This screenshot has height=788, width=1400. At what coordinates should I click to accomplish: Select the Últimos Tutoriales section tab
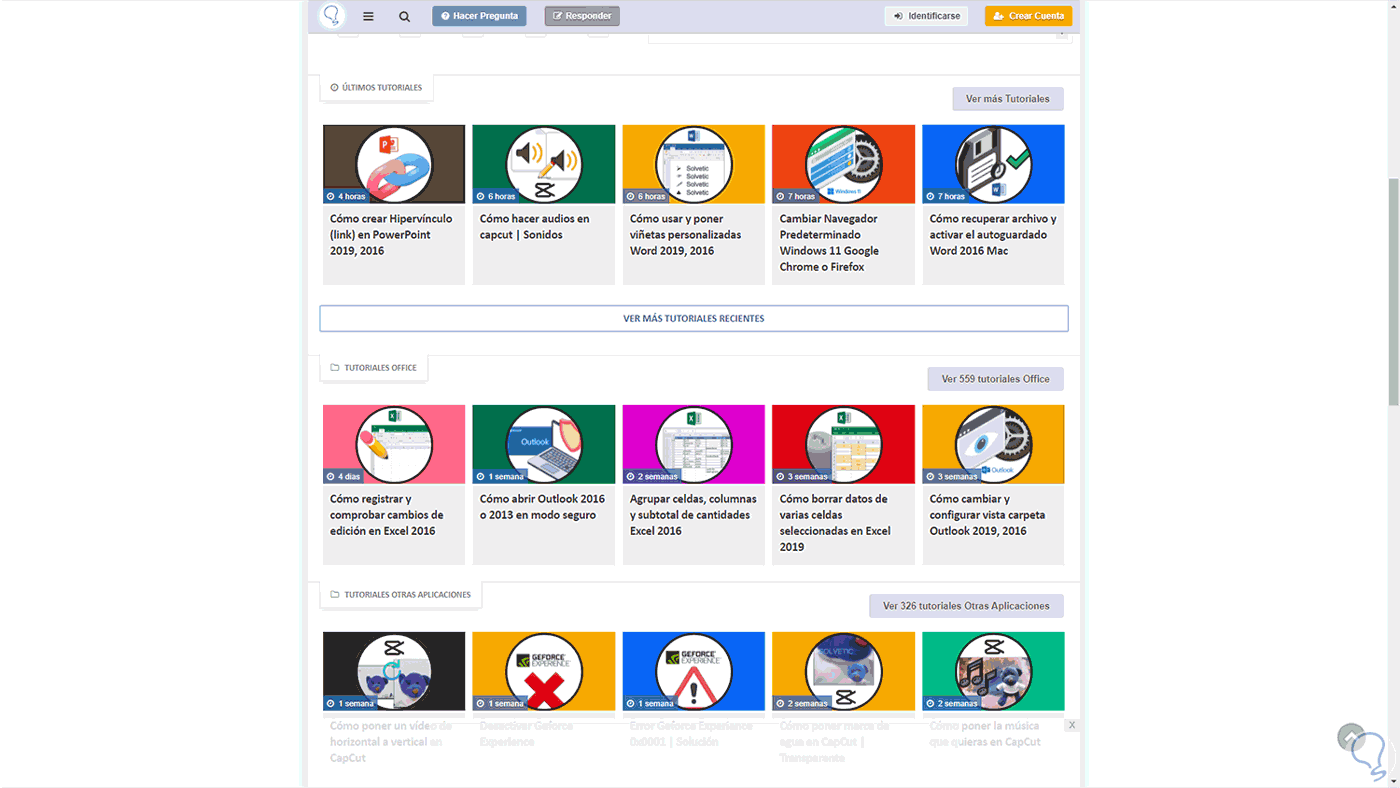pos(376,88)
